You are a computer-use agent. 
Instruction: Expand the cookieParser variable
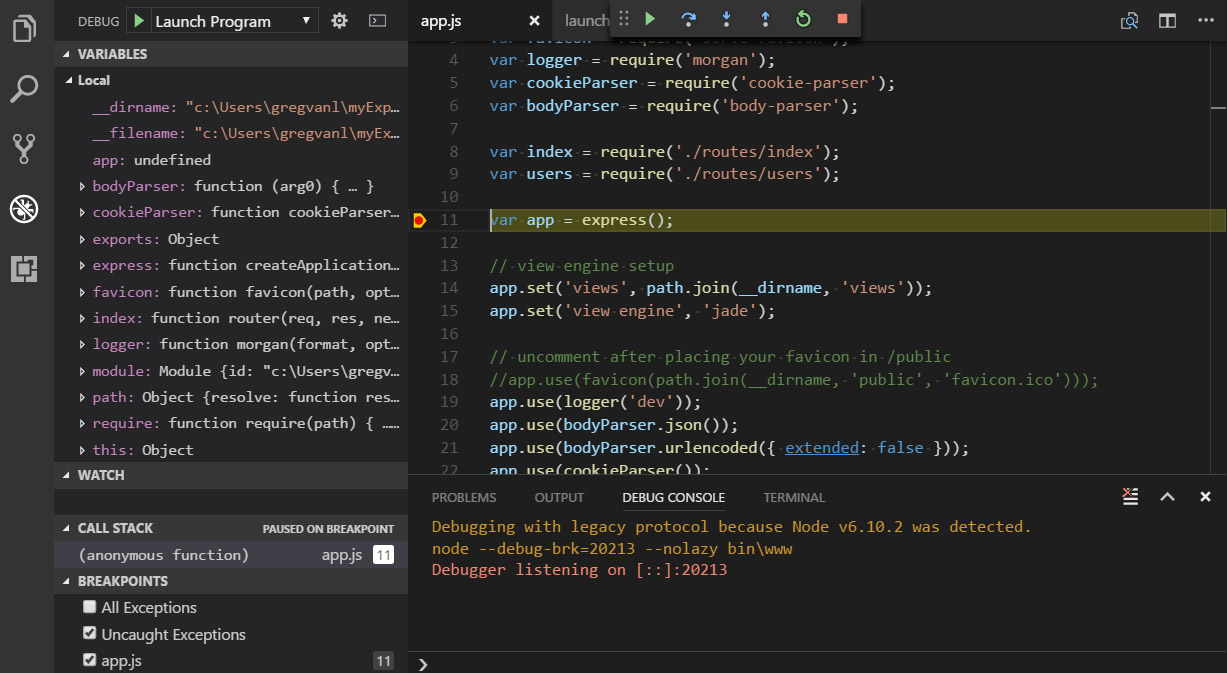82,212
